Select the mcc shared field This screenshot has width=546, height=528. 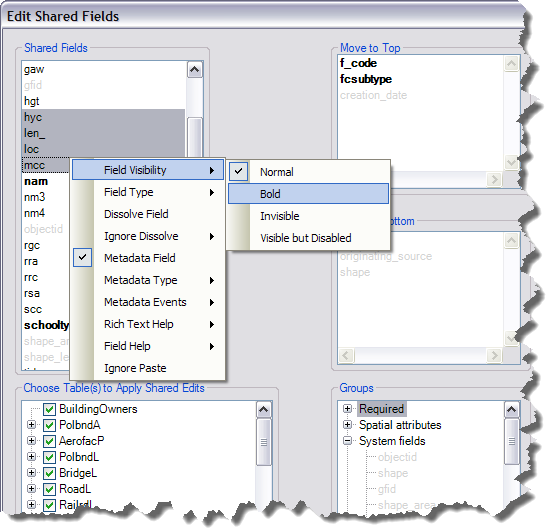coord(46,165)
